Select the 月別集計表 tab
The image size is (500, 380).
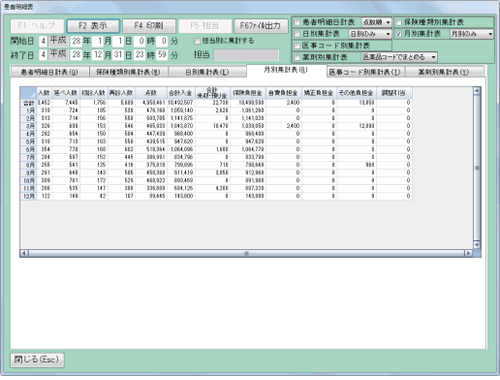(286, 70)
